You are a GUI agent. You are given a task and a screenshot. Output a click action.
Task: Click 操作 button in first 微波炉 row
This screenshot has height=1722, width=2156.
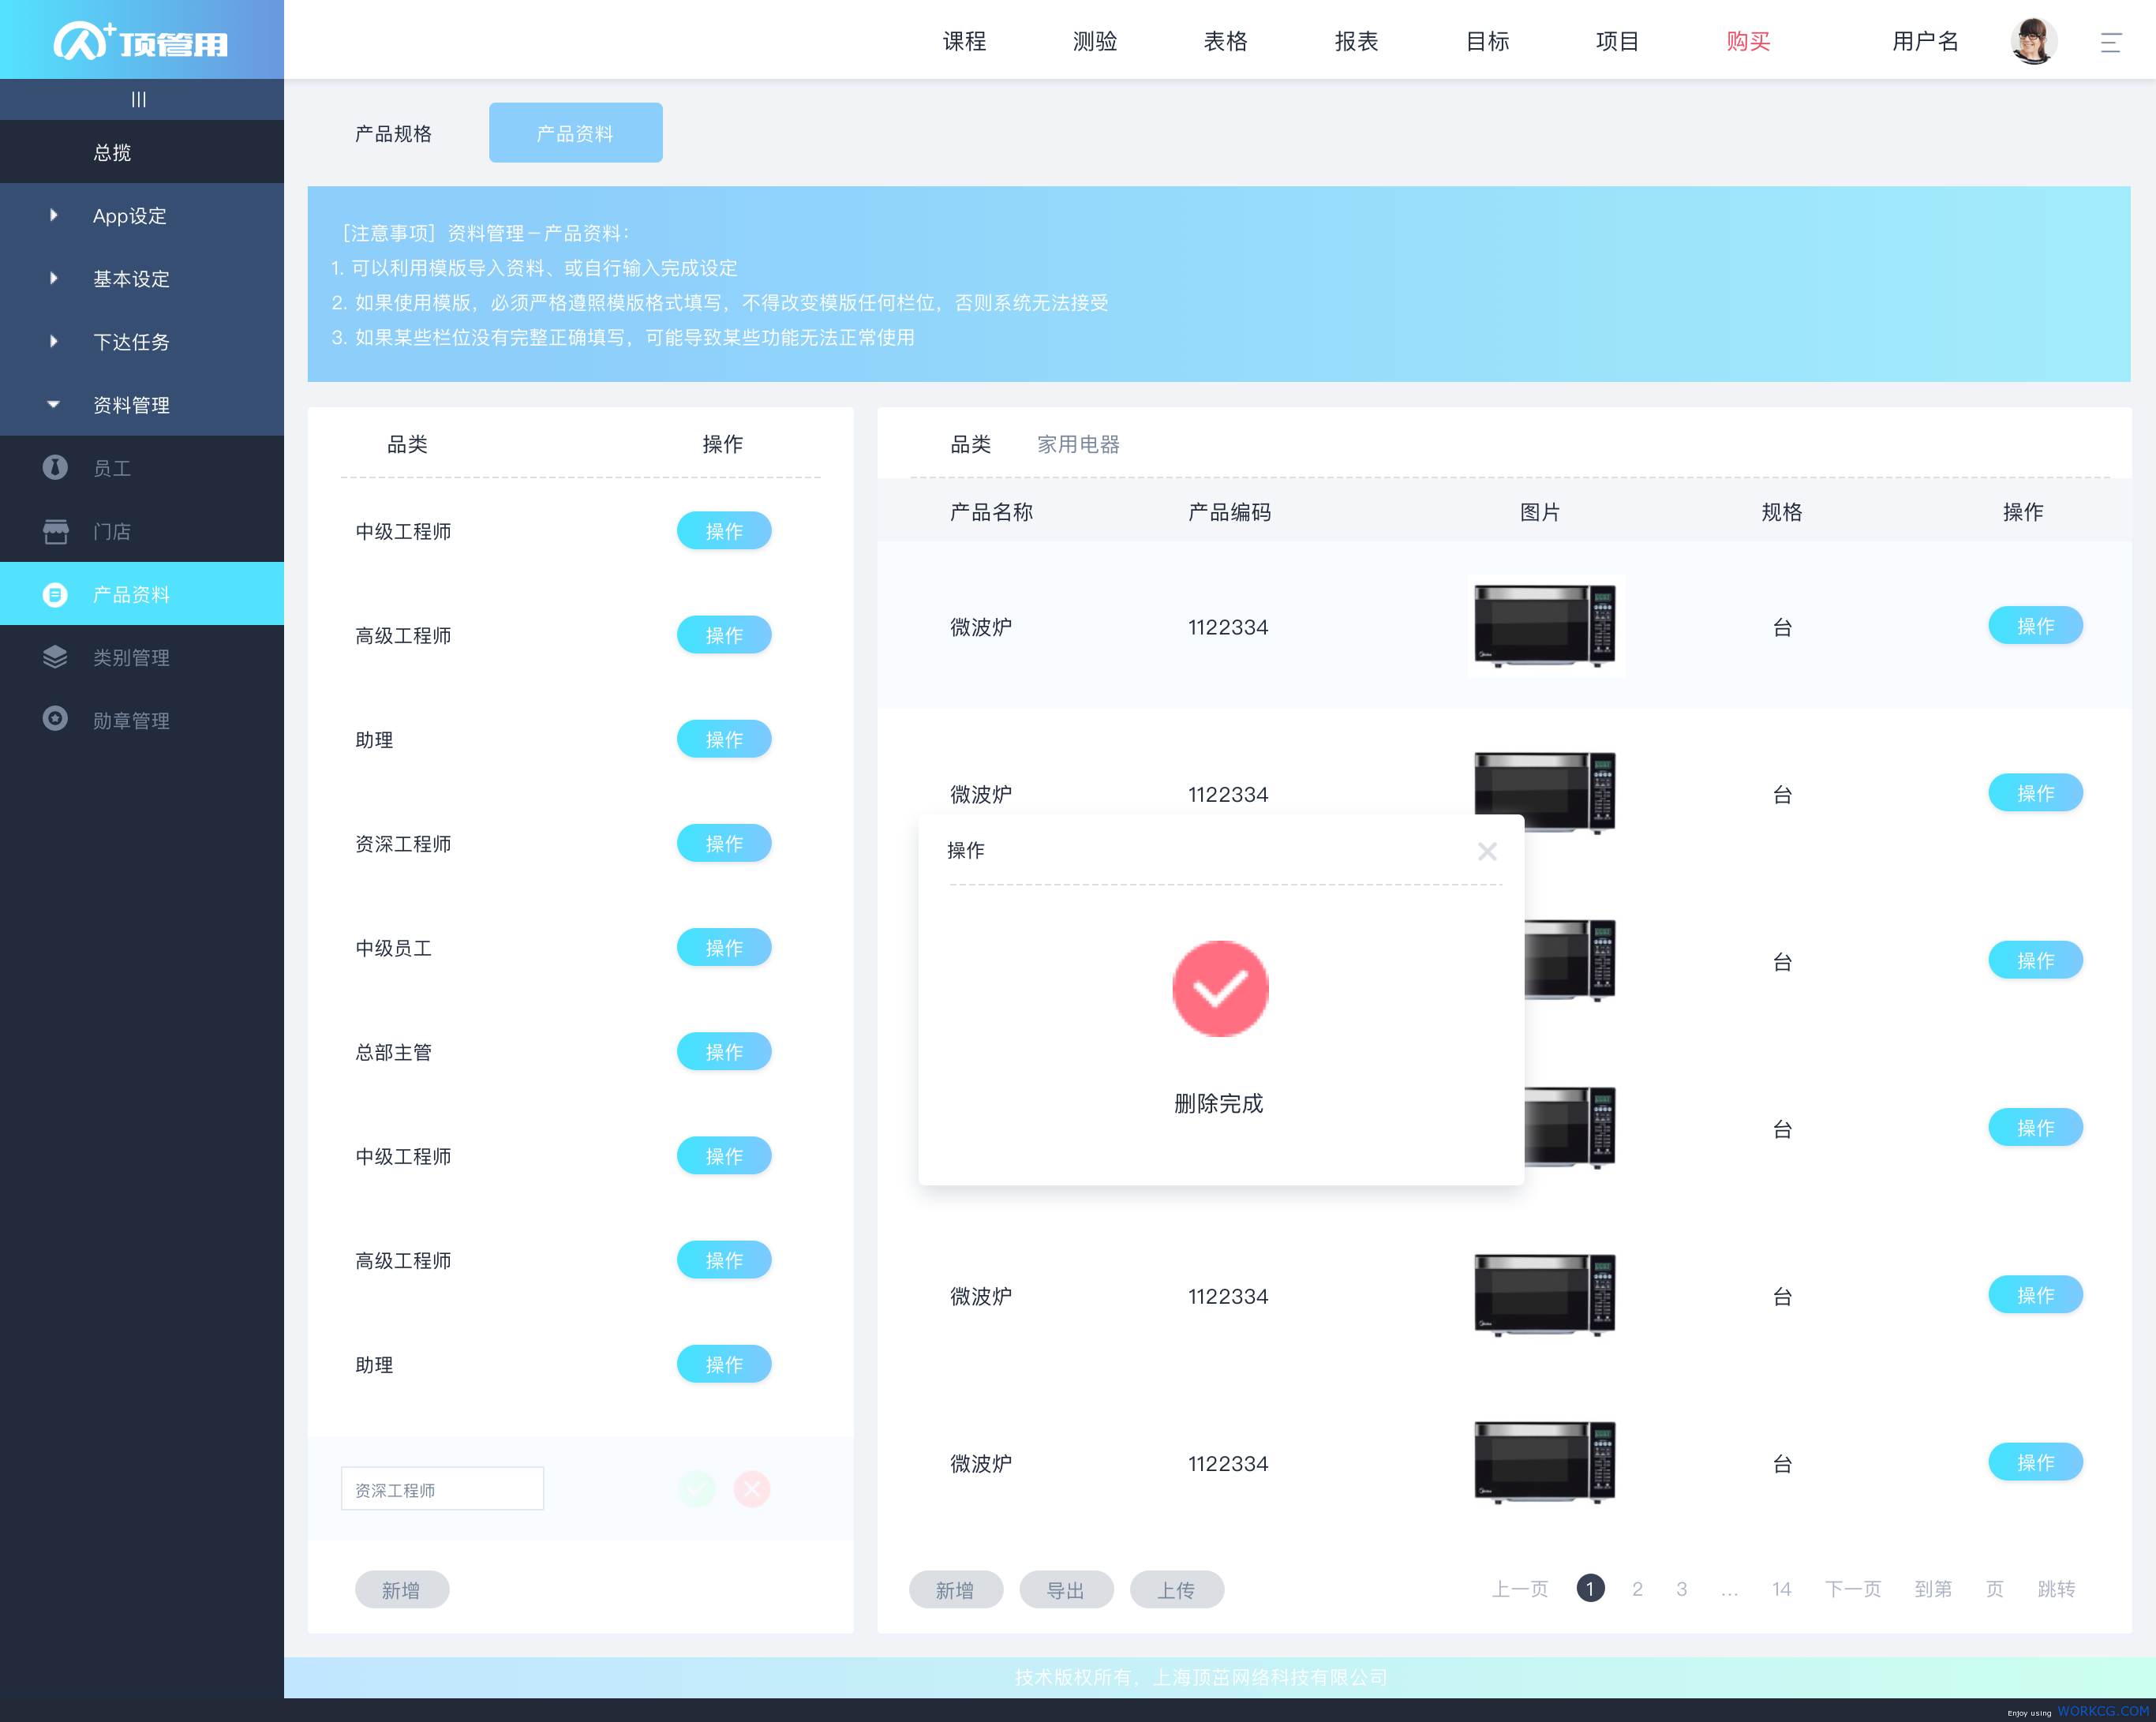point(2035,626)
